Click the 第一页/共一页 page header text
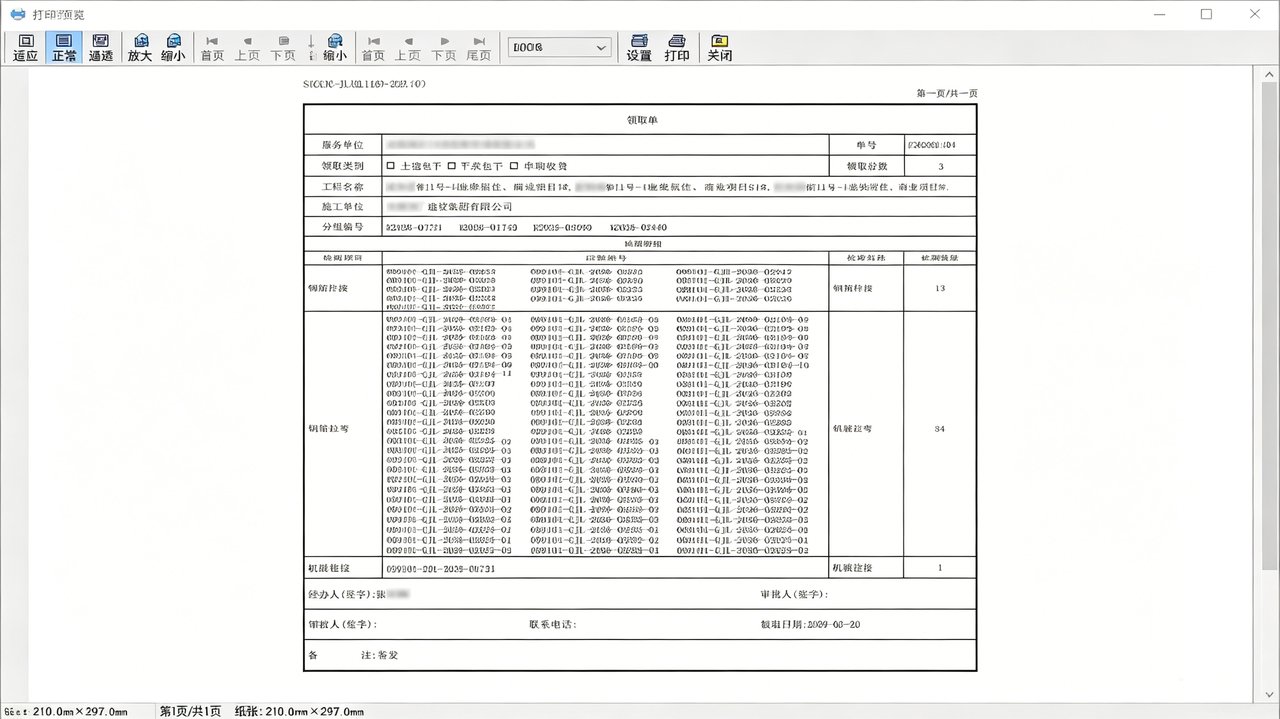 (947, 93)
